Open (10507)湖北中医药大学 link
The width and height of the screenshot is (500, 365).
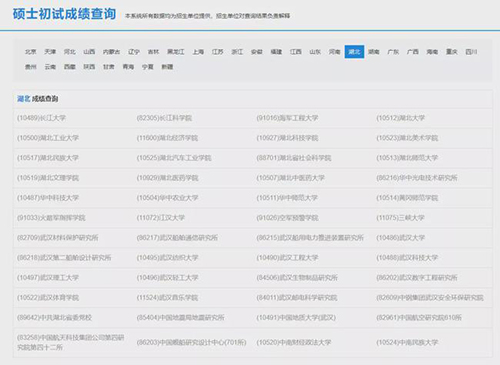pyautogui.click(x=290, y=178)
